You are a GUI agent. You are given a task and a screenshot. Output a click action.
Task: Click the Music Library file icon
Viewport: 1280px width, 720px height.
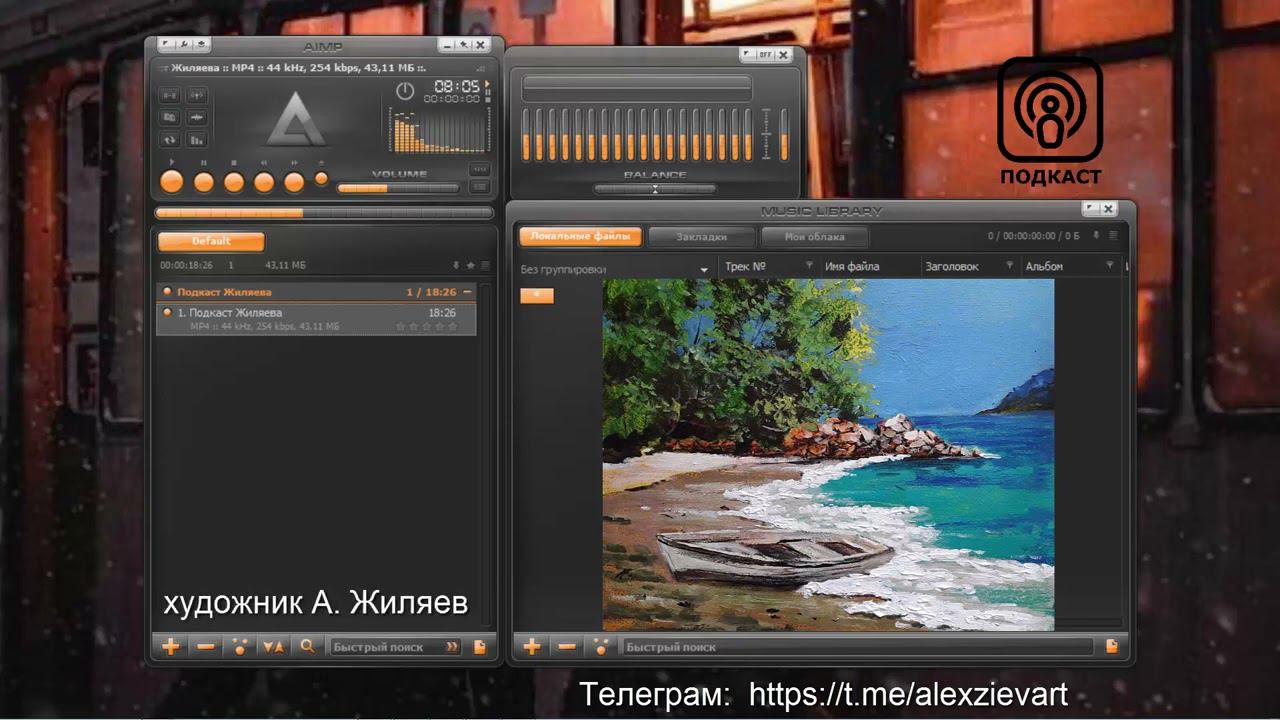click(1112, 647)
